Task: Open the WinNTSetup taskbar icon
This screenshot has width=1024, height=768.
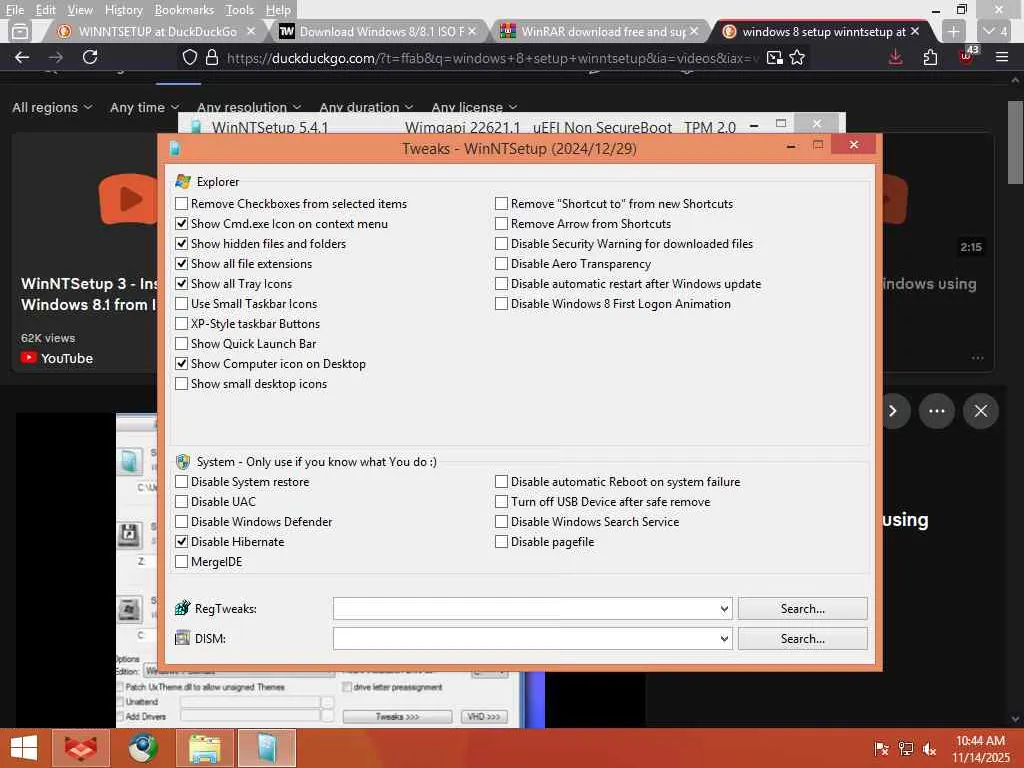Action: tap(266, 748)
